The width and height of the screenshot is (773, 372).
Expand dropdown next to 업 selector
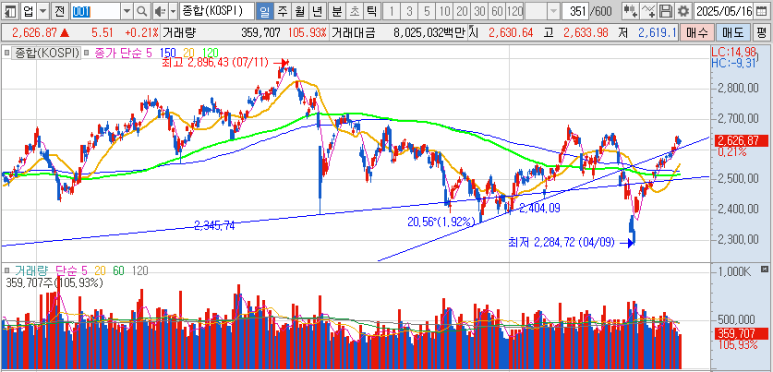43,11
